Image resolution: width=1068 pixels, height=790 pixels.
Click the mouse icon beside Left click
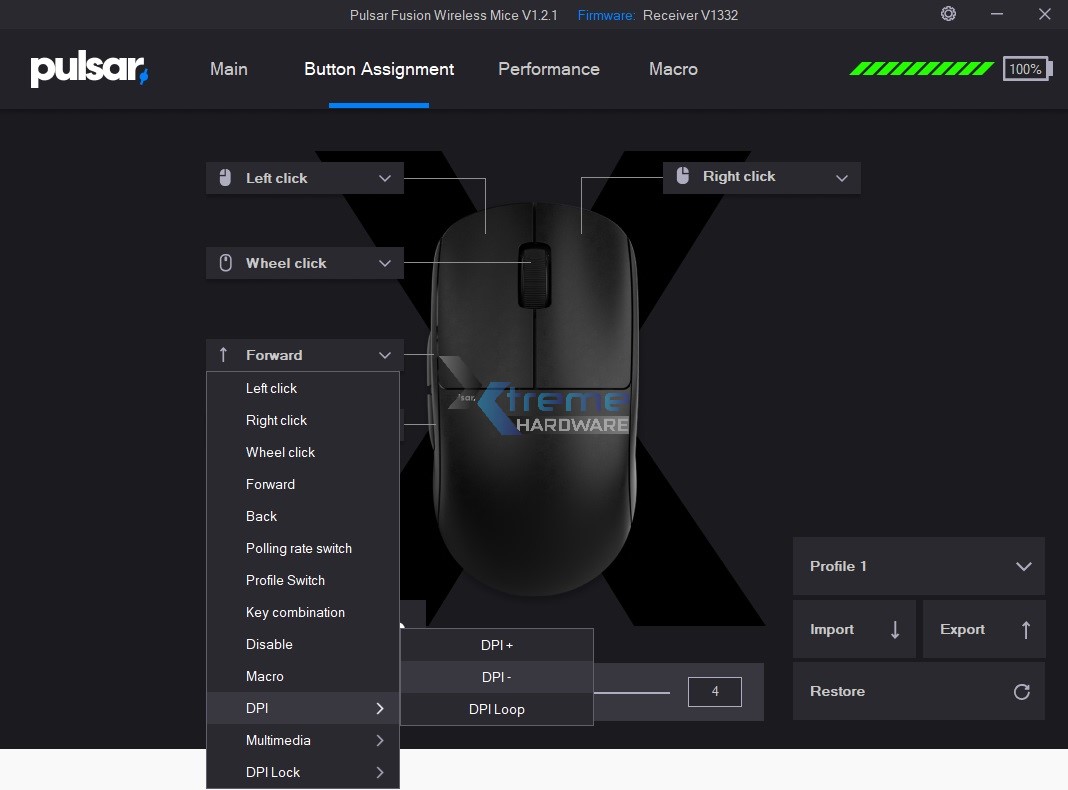pyautogui.click(x=224, y=177)
